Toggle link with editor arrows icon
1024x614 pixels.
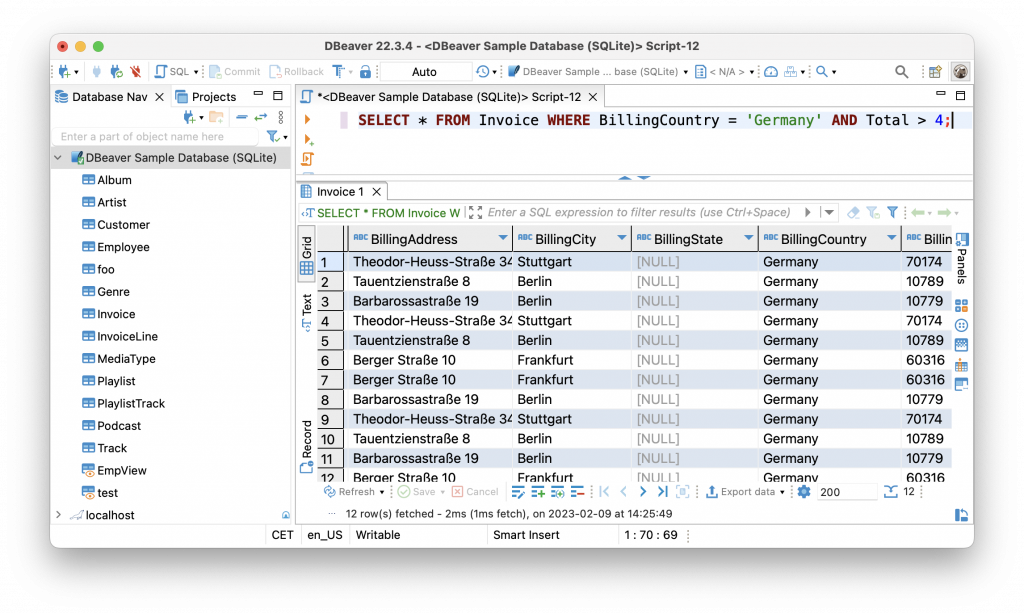tap(261, 117)
